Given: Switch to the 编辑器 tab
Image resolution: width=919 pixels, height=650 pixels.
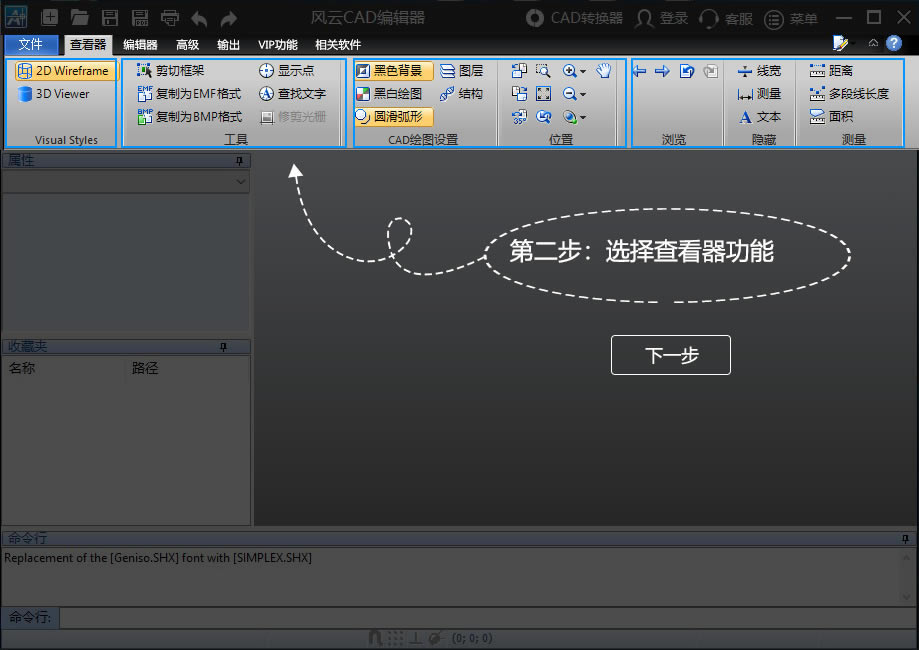Looking at the screenshot, I should coord(139,44).
